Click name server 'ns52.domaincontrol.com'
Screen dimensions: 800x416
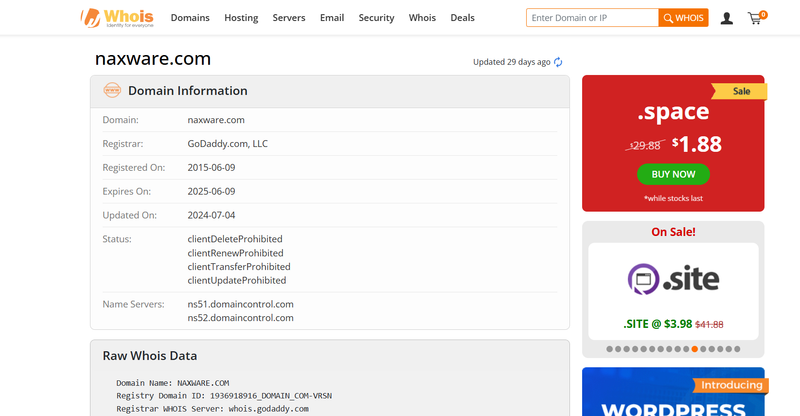click(x=240, y=318)
